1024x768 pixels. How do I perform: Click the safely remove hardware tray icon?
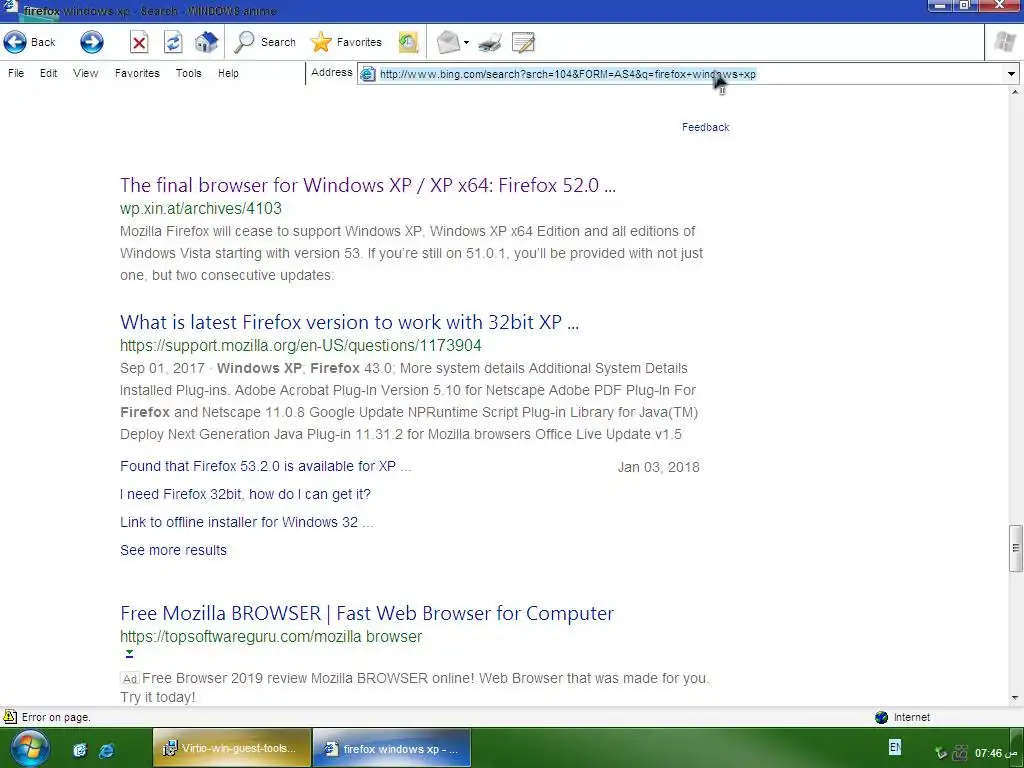coord(940,753)
